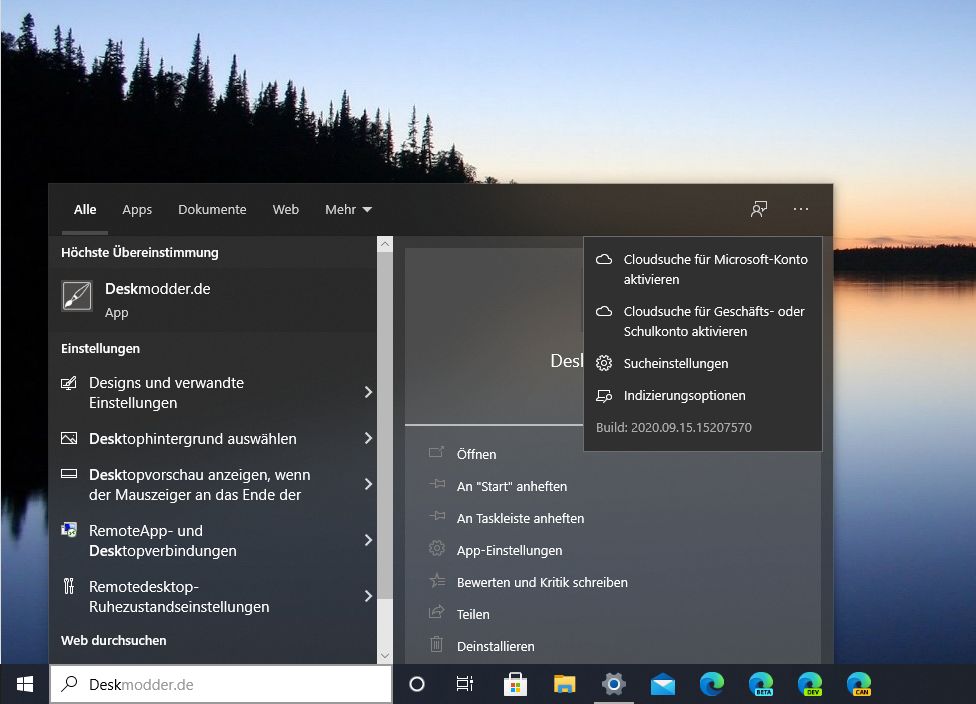
Task: Click the share icon beside Teilen
Action: 437,612
